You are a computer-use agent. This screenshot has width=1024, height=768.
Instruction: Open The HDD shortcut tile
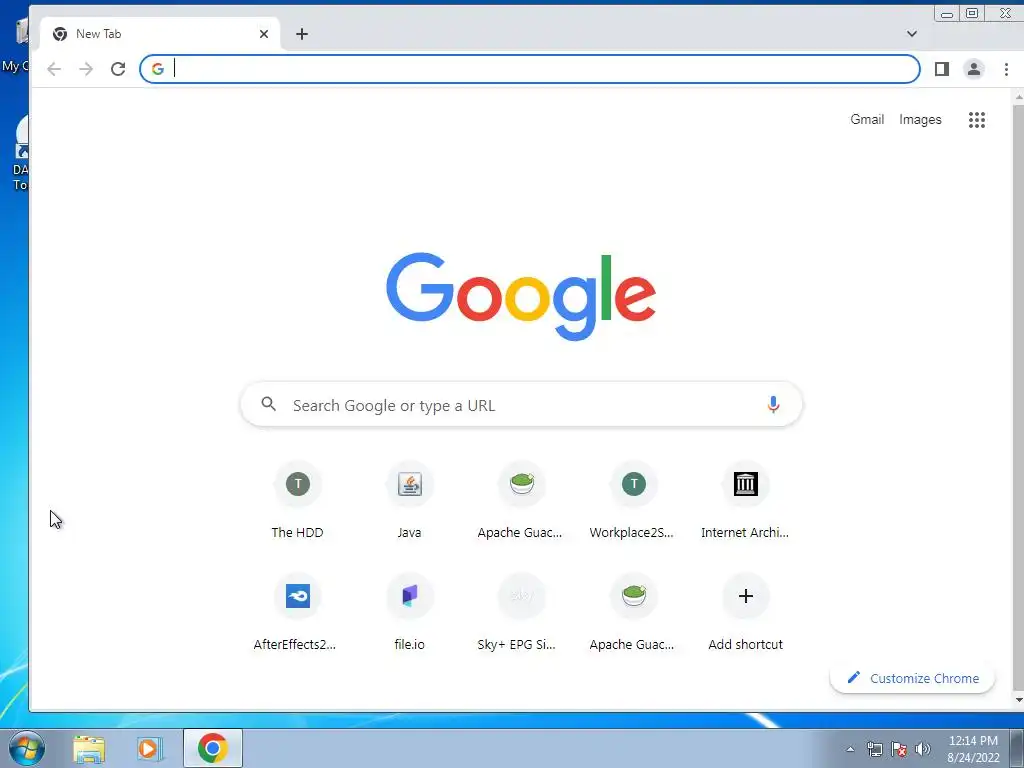(x=297, y=501)
